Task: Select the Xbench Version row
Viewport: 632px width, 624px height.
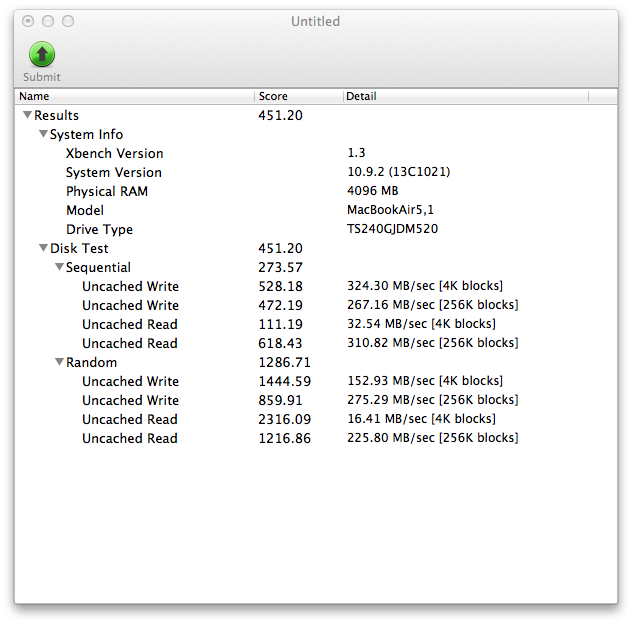Action: (x=316, y=153)
